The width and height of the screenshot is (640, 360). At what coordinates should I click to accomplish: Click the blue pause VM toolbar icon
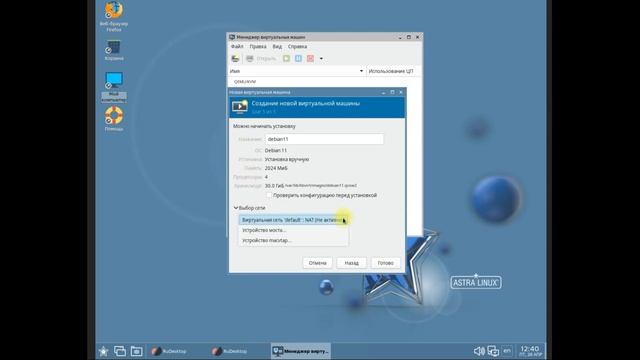tap(298, 59)
